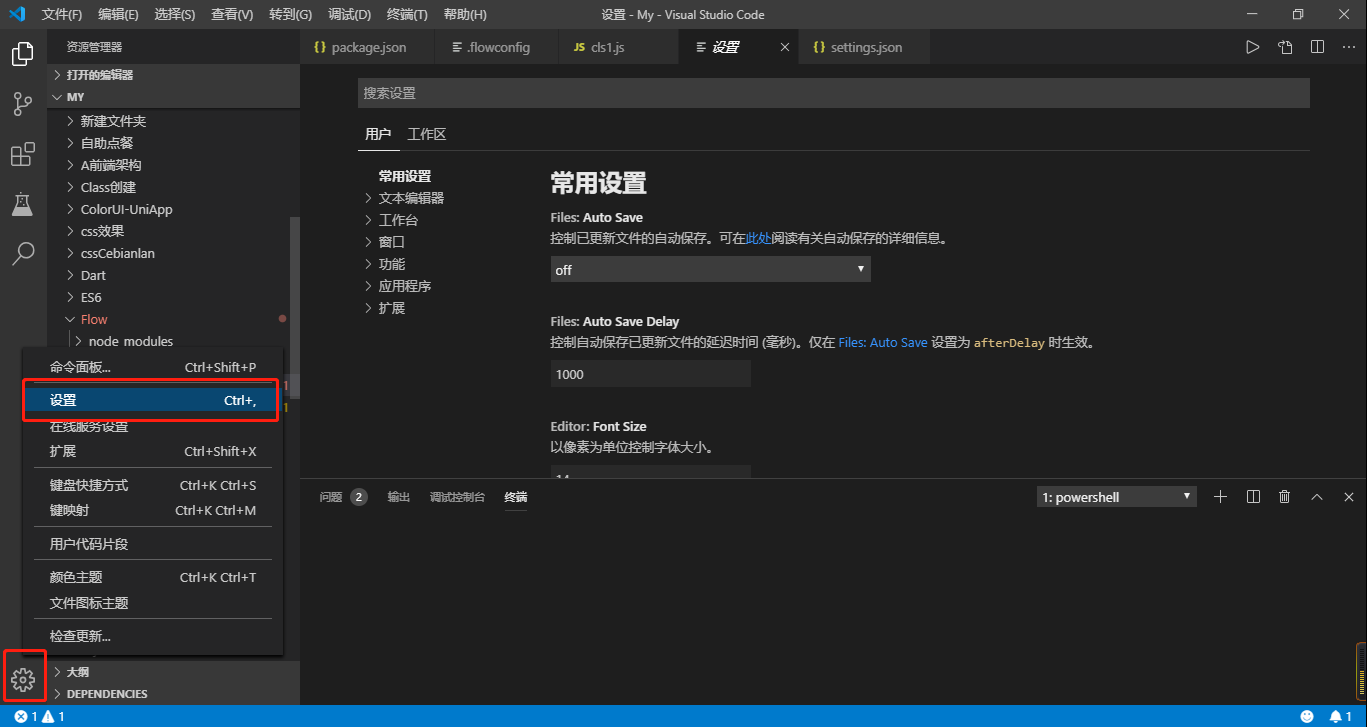
Task: Click the run triangle icon in editor toolbar
Action: pyautogui.click(x=1252, y=47)
